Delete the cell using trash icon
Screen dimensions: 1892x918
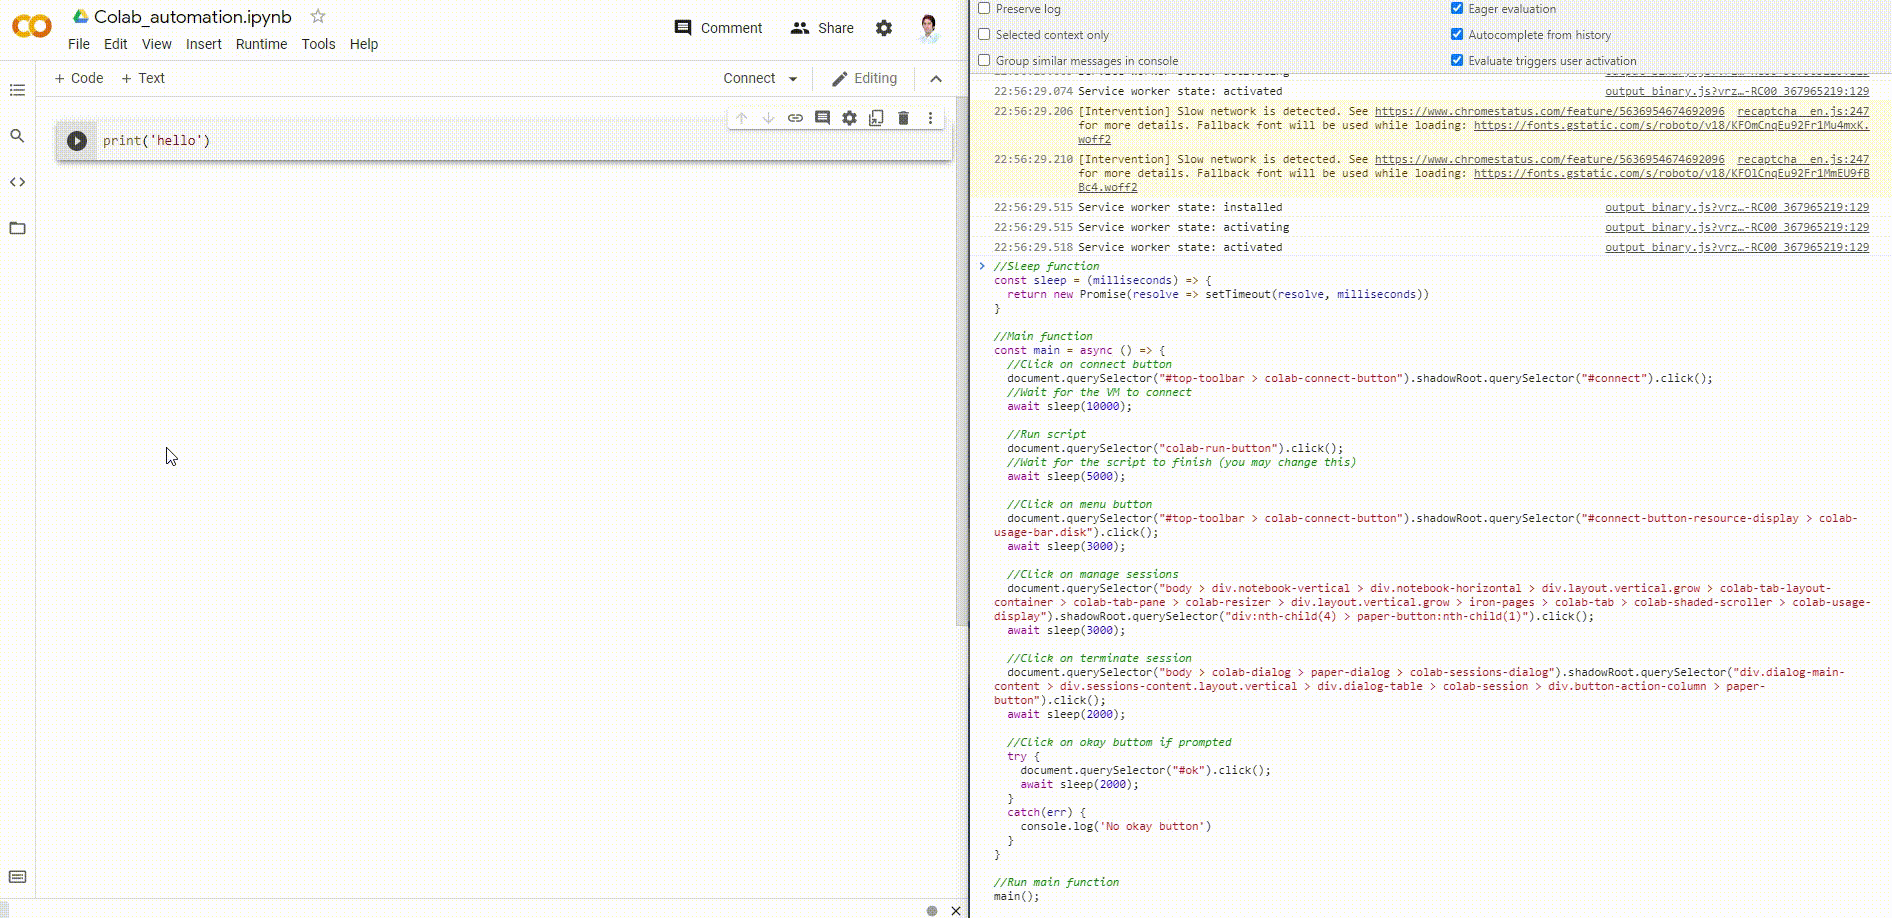pyautogui.click(x=903, y=118)
